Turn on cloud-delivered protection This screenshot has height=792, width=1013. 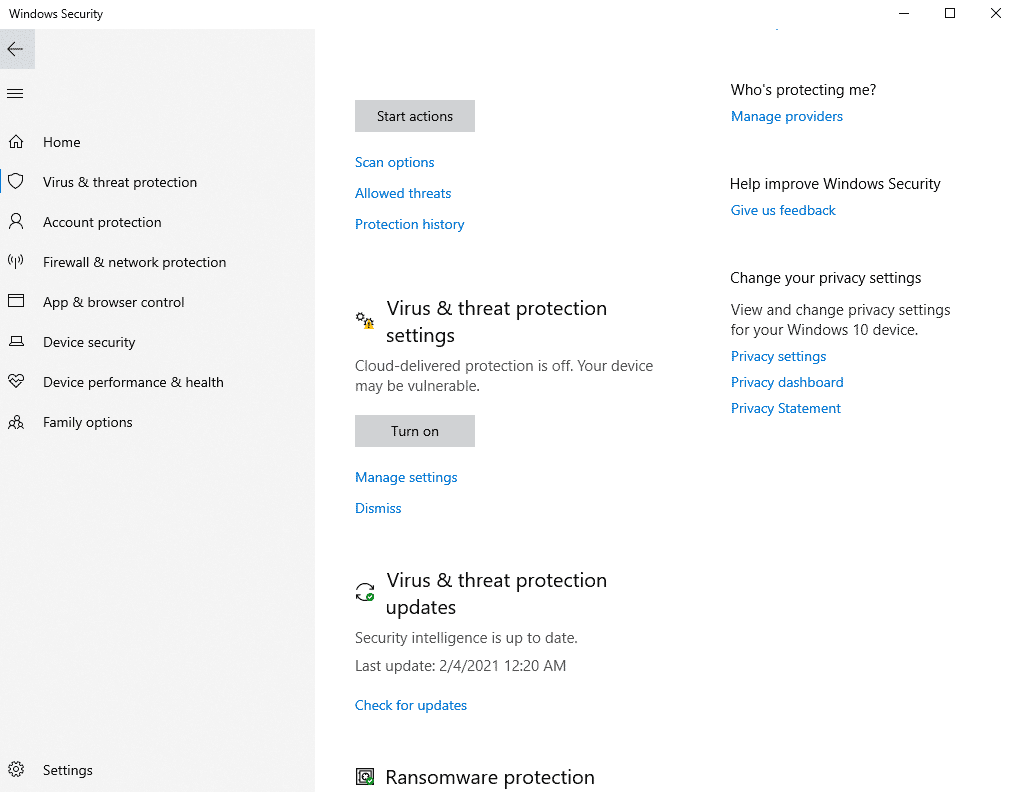click(415, 431)
